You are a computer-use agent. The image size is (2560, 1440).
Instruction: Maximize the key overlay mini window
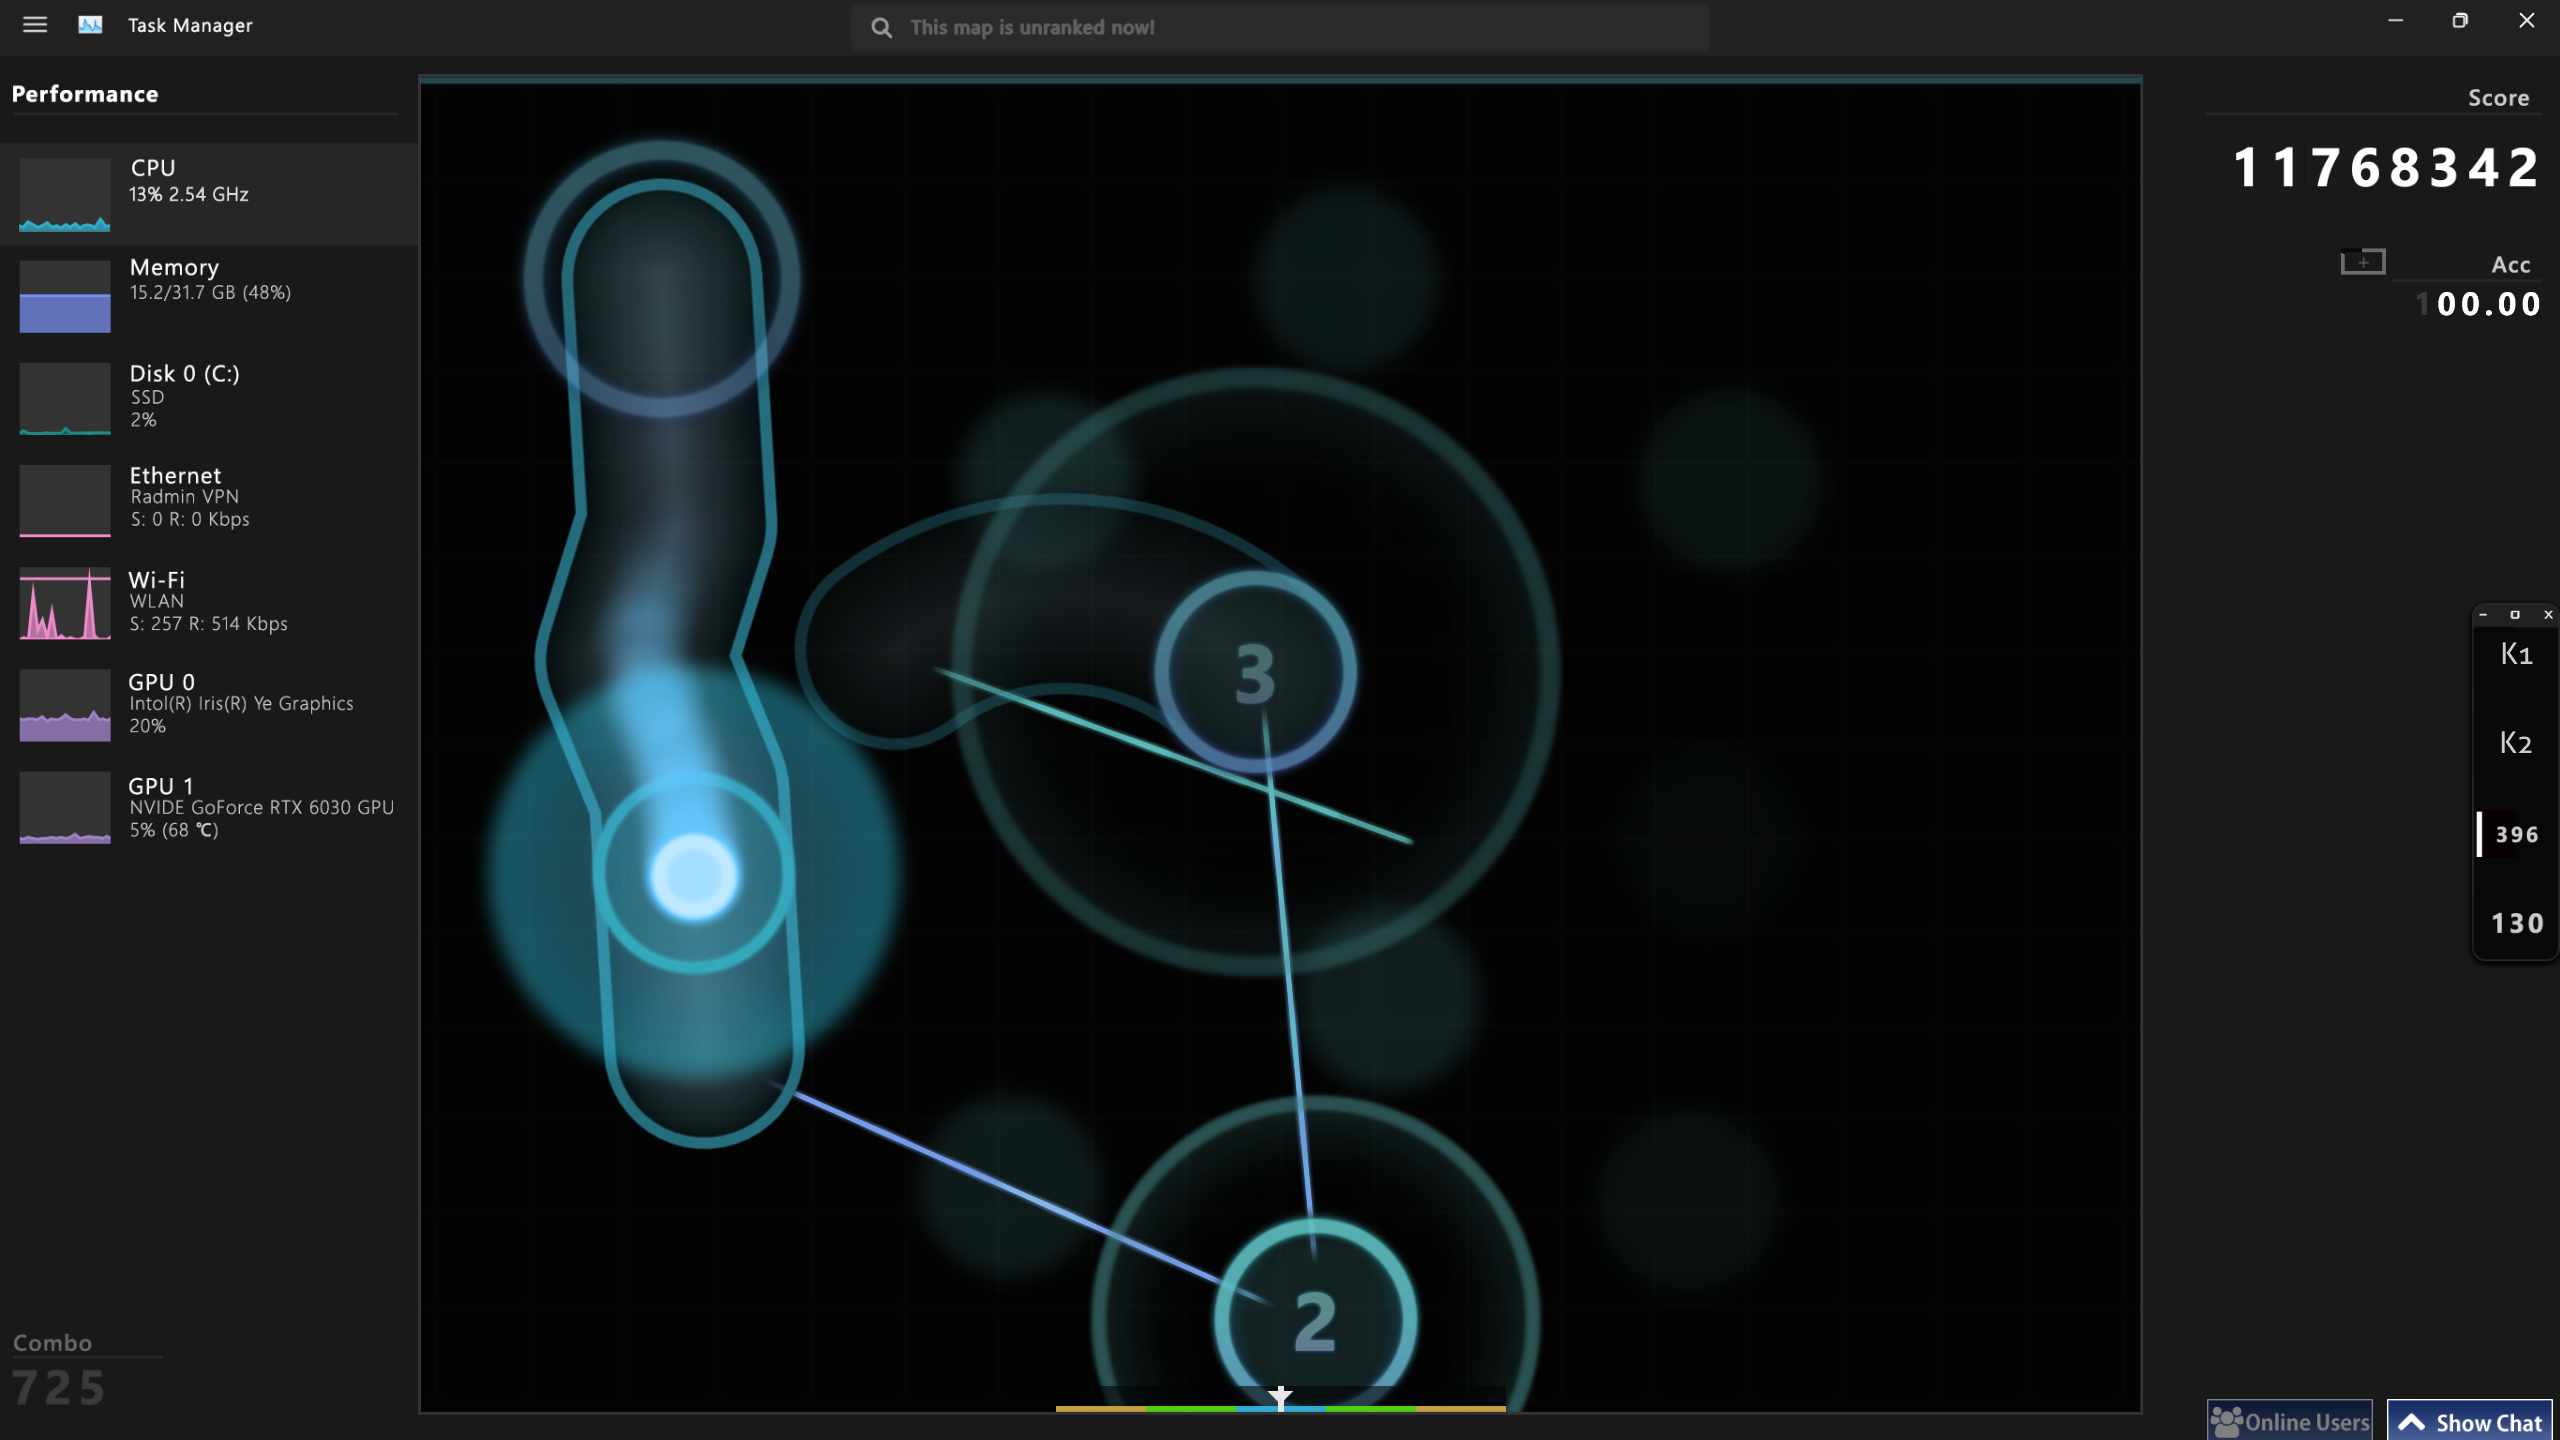(2515, 615)
